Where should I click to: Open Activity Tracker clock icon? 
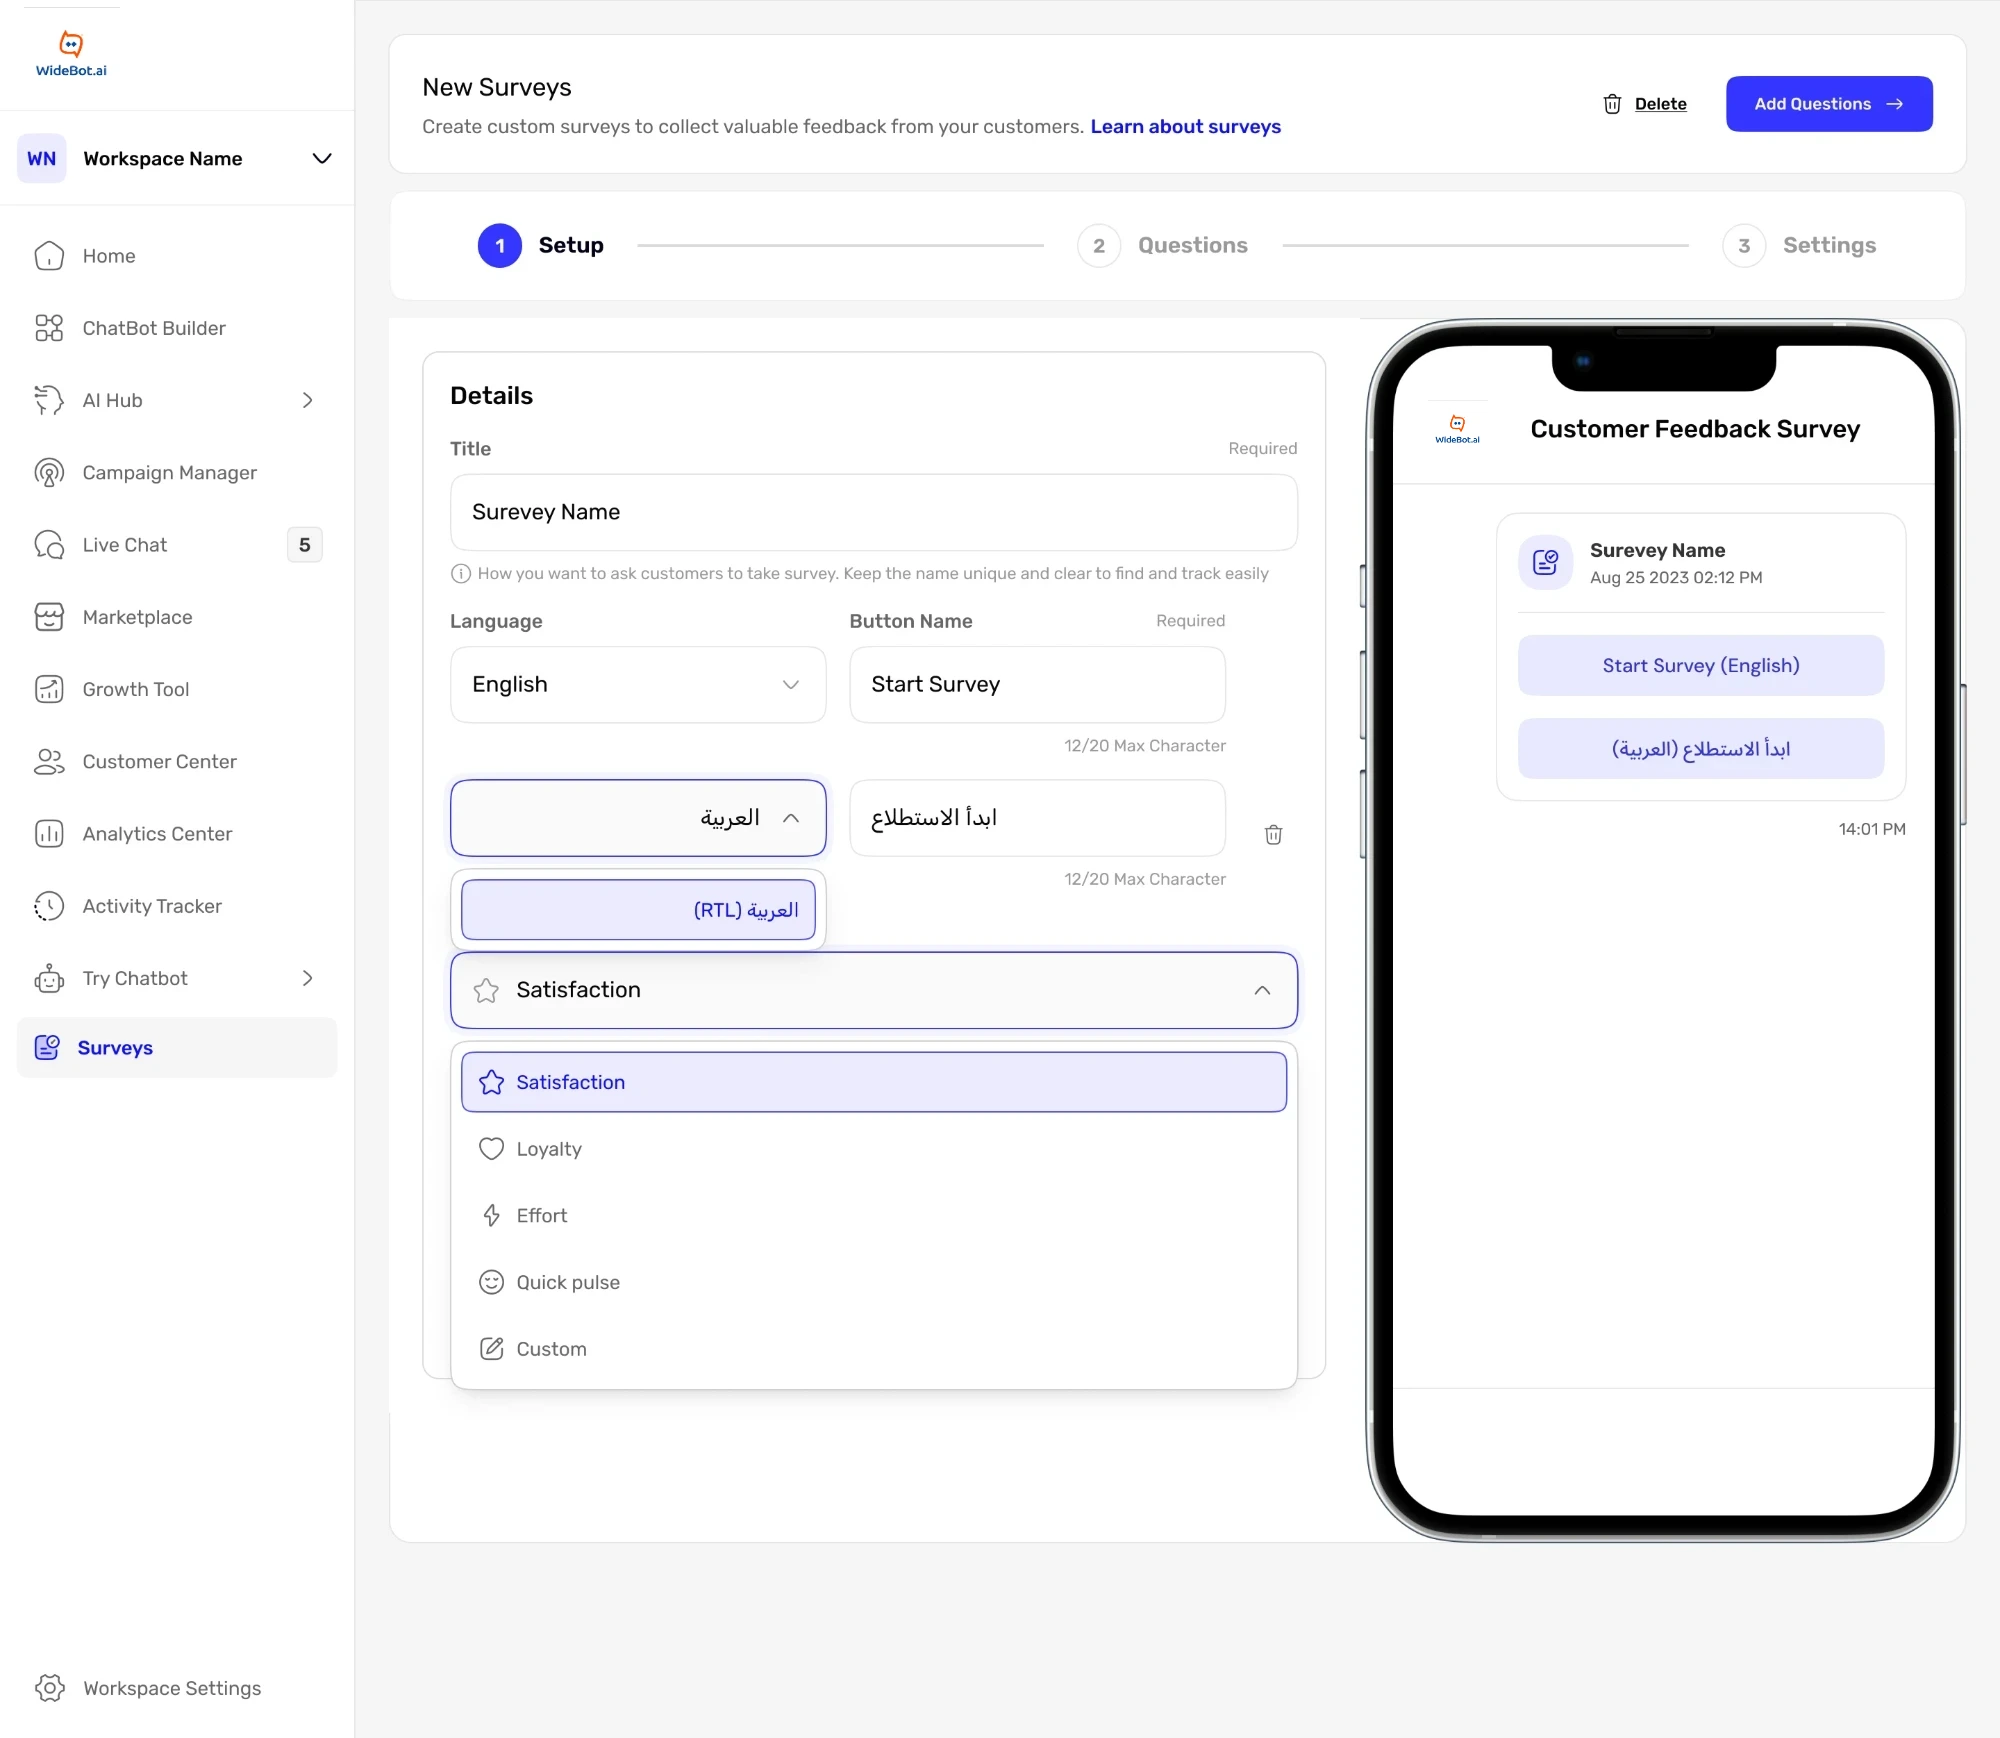(49, 906)
